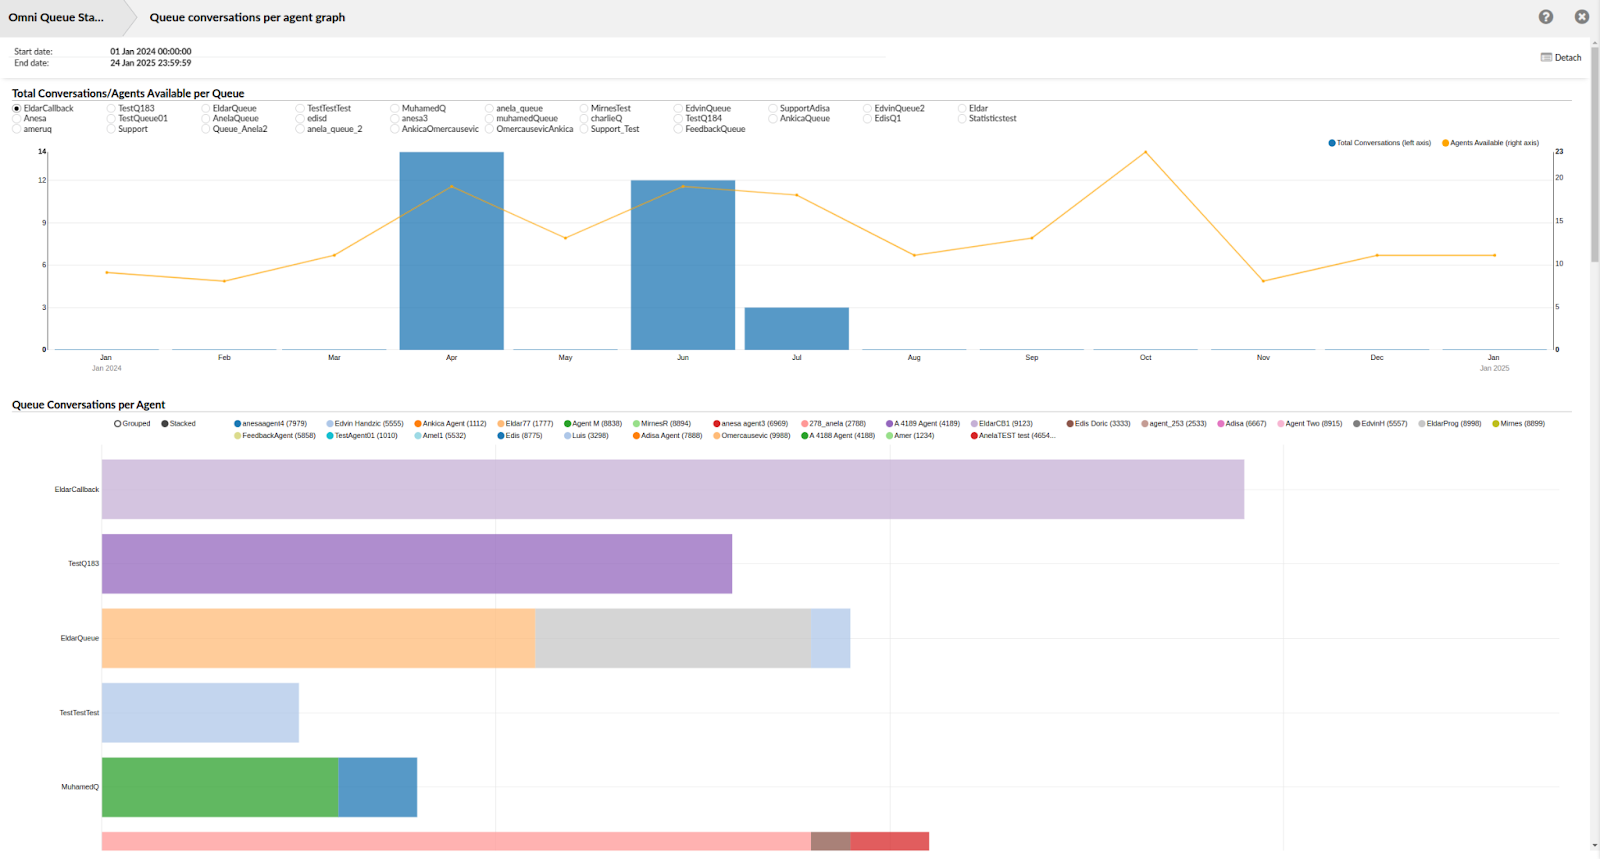
Task: Switch chart to Stacked mode
Action: click(179, 424)
